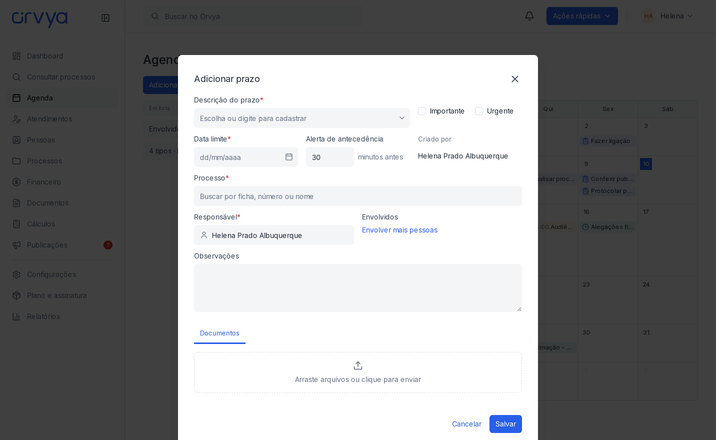Screen dimensions: 720x440
Task: Open notifications bell icon
Action: click(x=529, y=16)
